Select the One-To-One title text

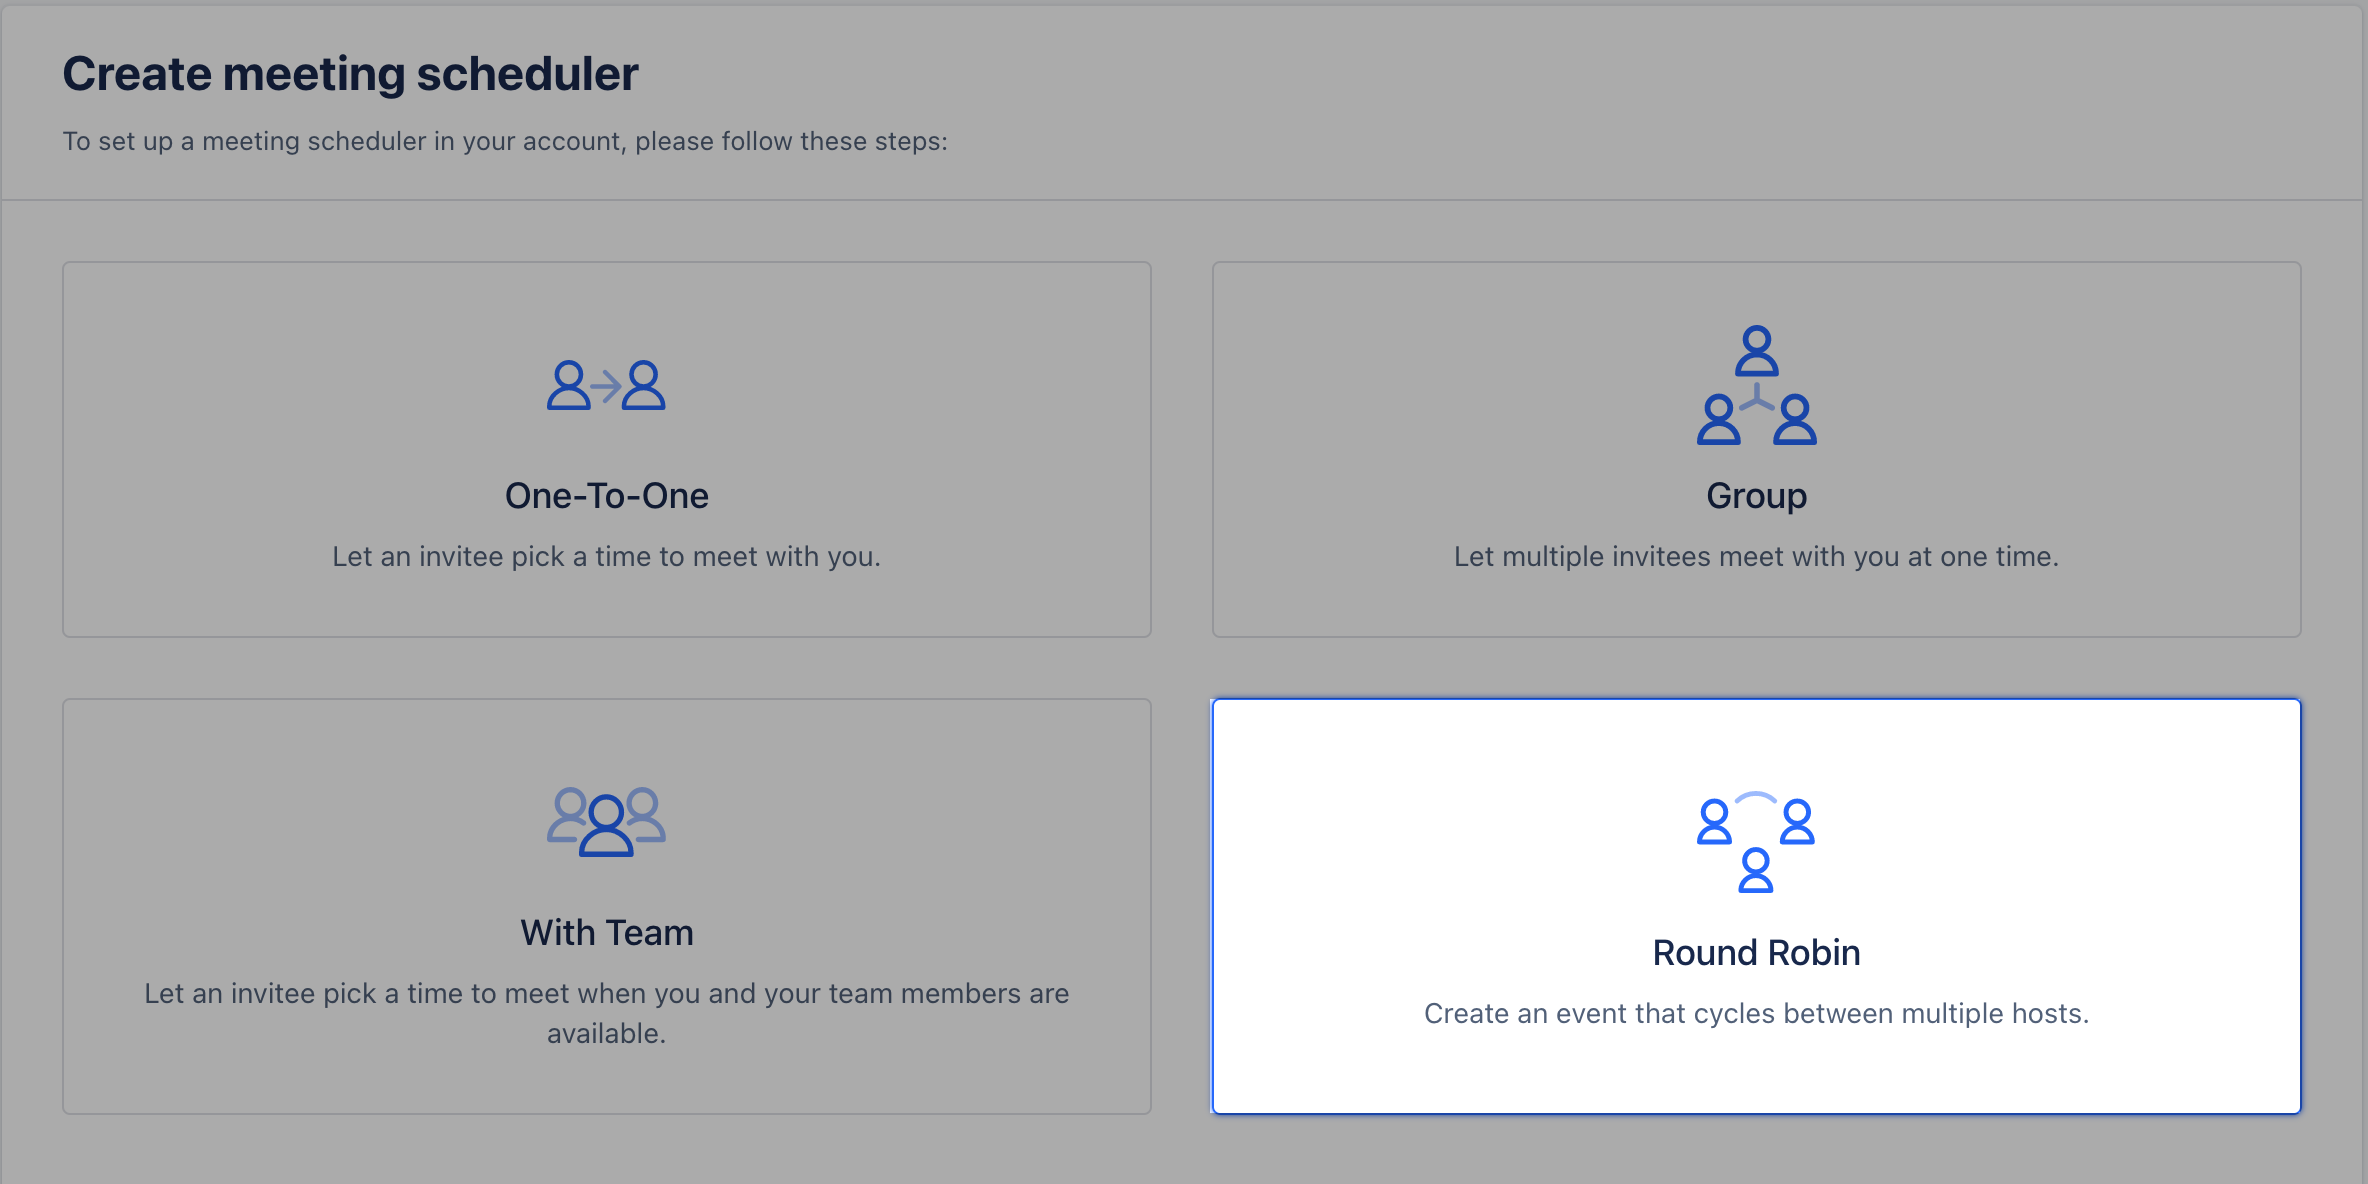[x=606, y=496]
